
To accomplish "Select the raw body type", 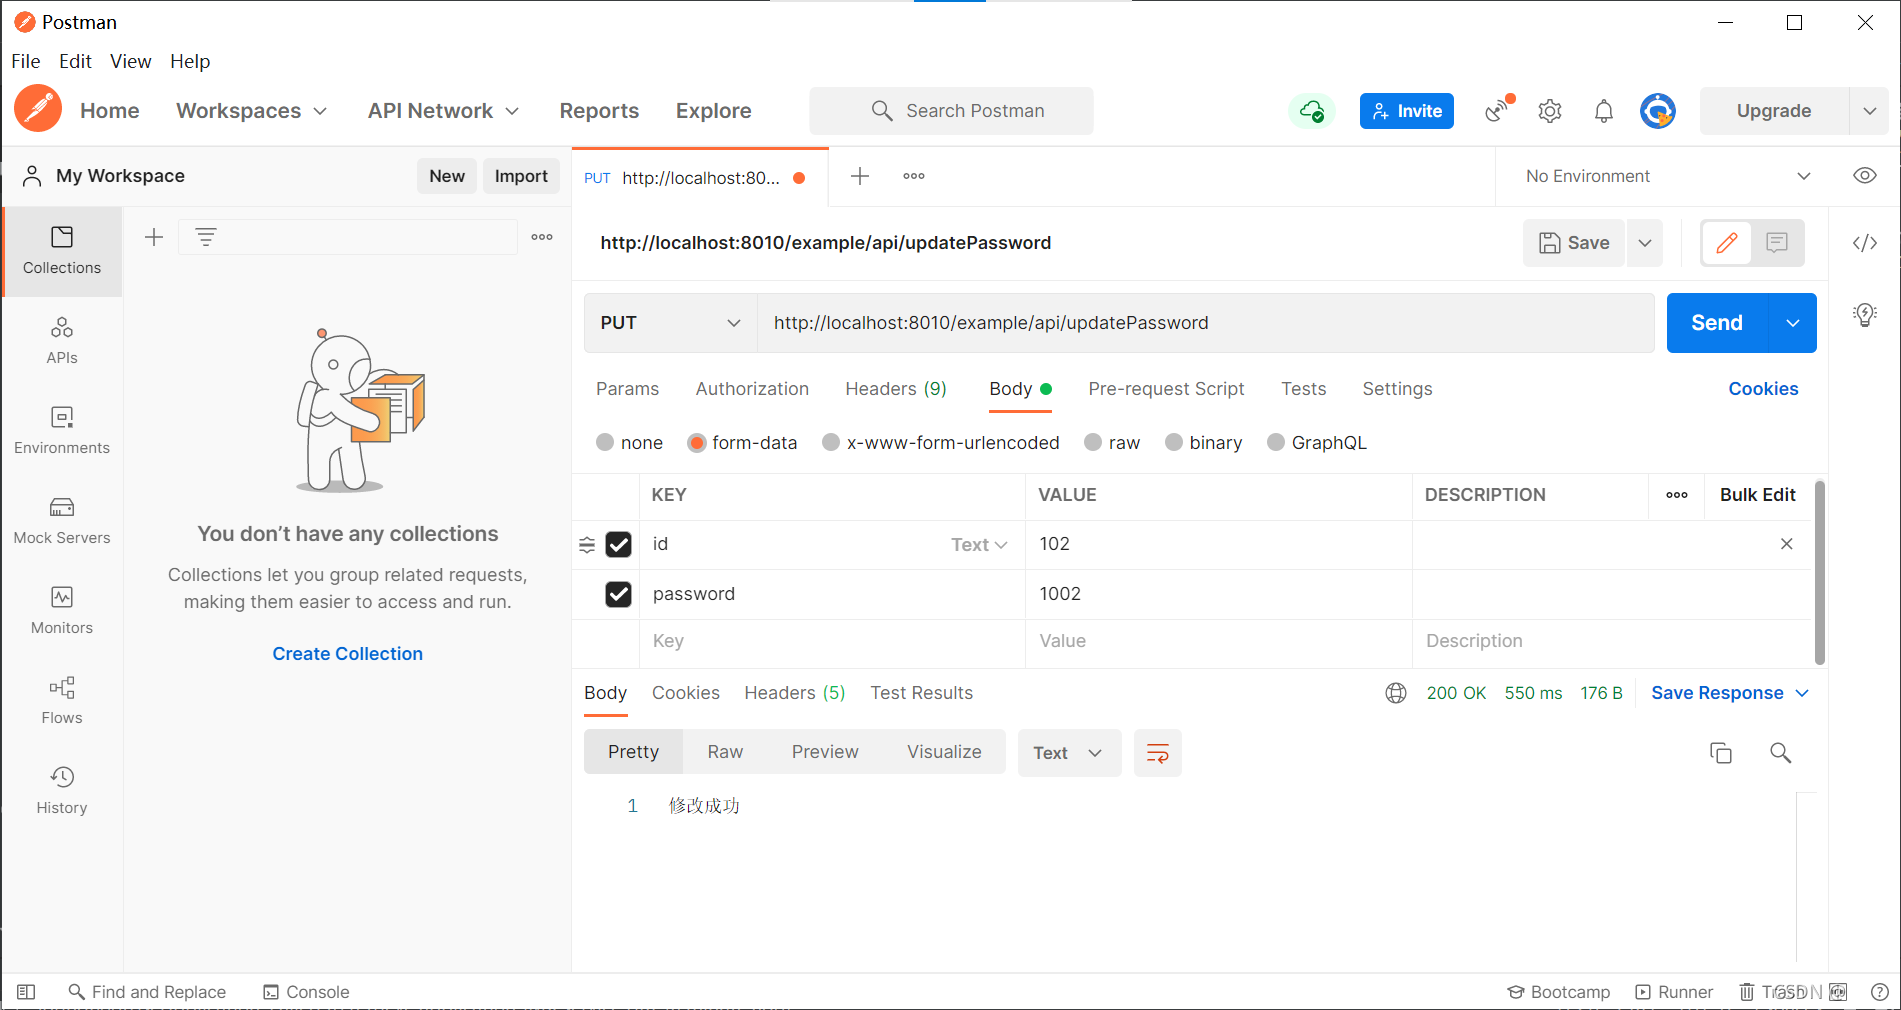I will click(x=1093, y=442).
